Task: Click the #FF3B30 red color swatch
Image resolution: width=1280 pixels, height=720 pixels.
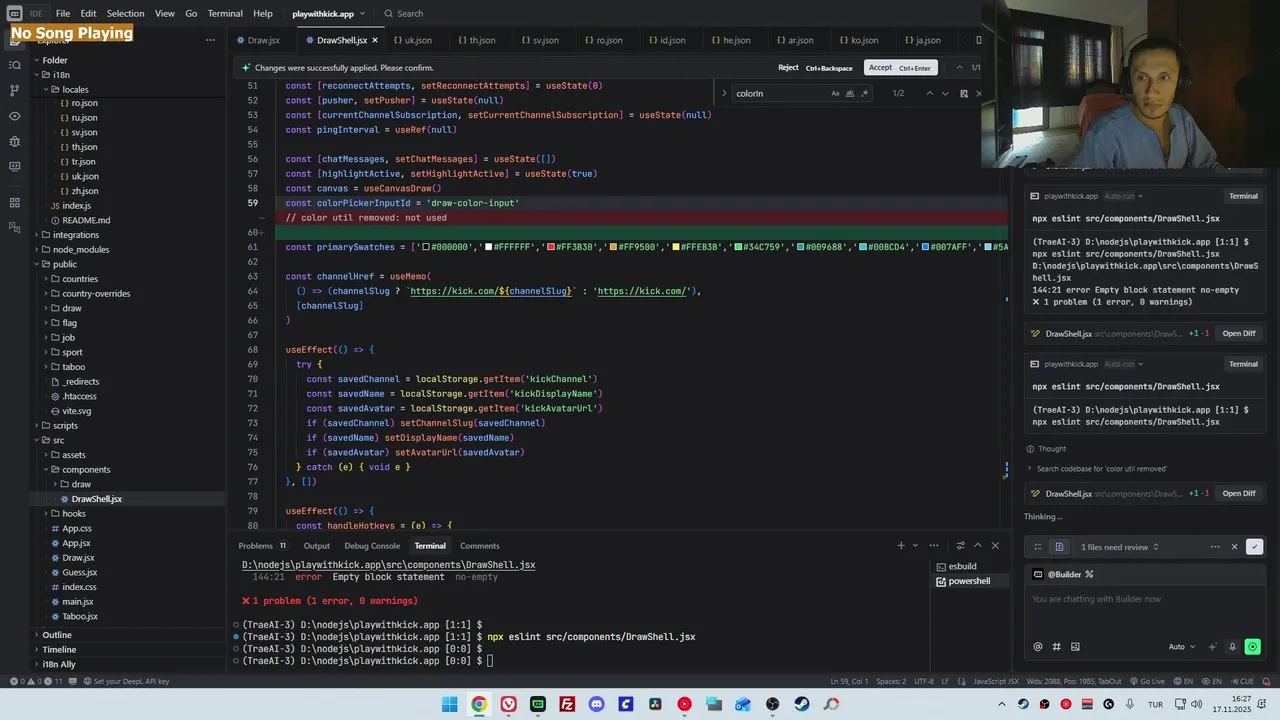Action: point(551,247)
